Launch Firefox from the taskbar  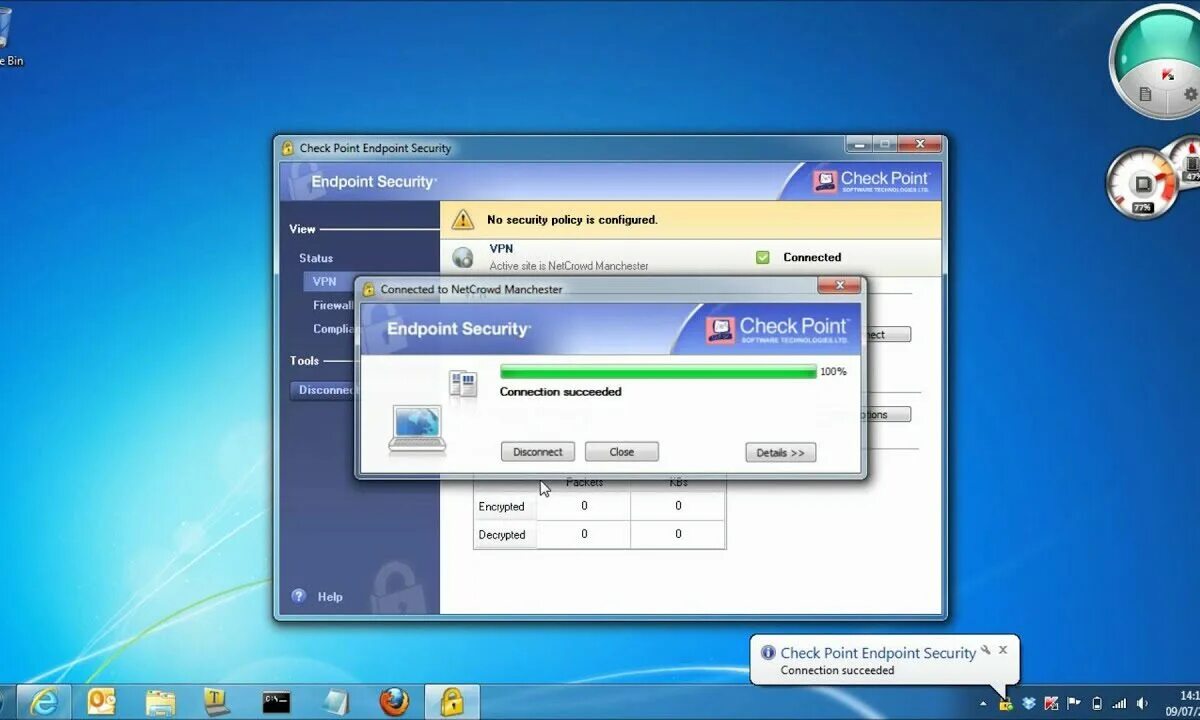[394, 701]
